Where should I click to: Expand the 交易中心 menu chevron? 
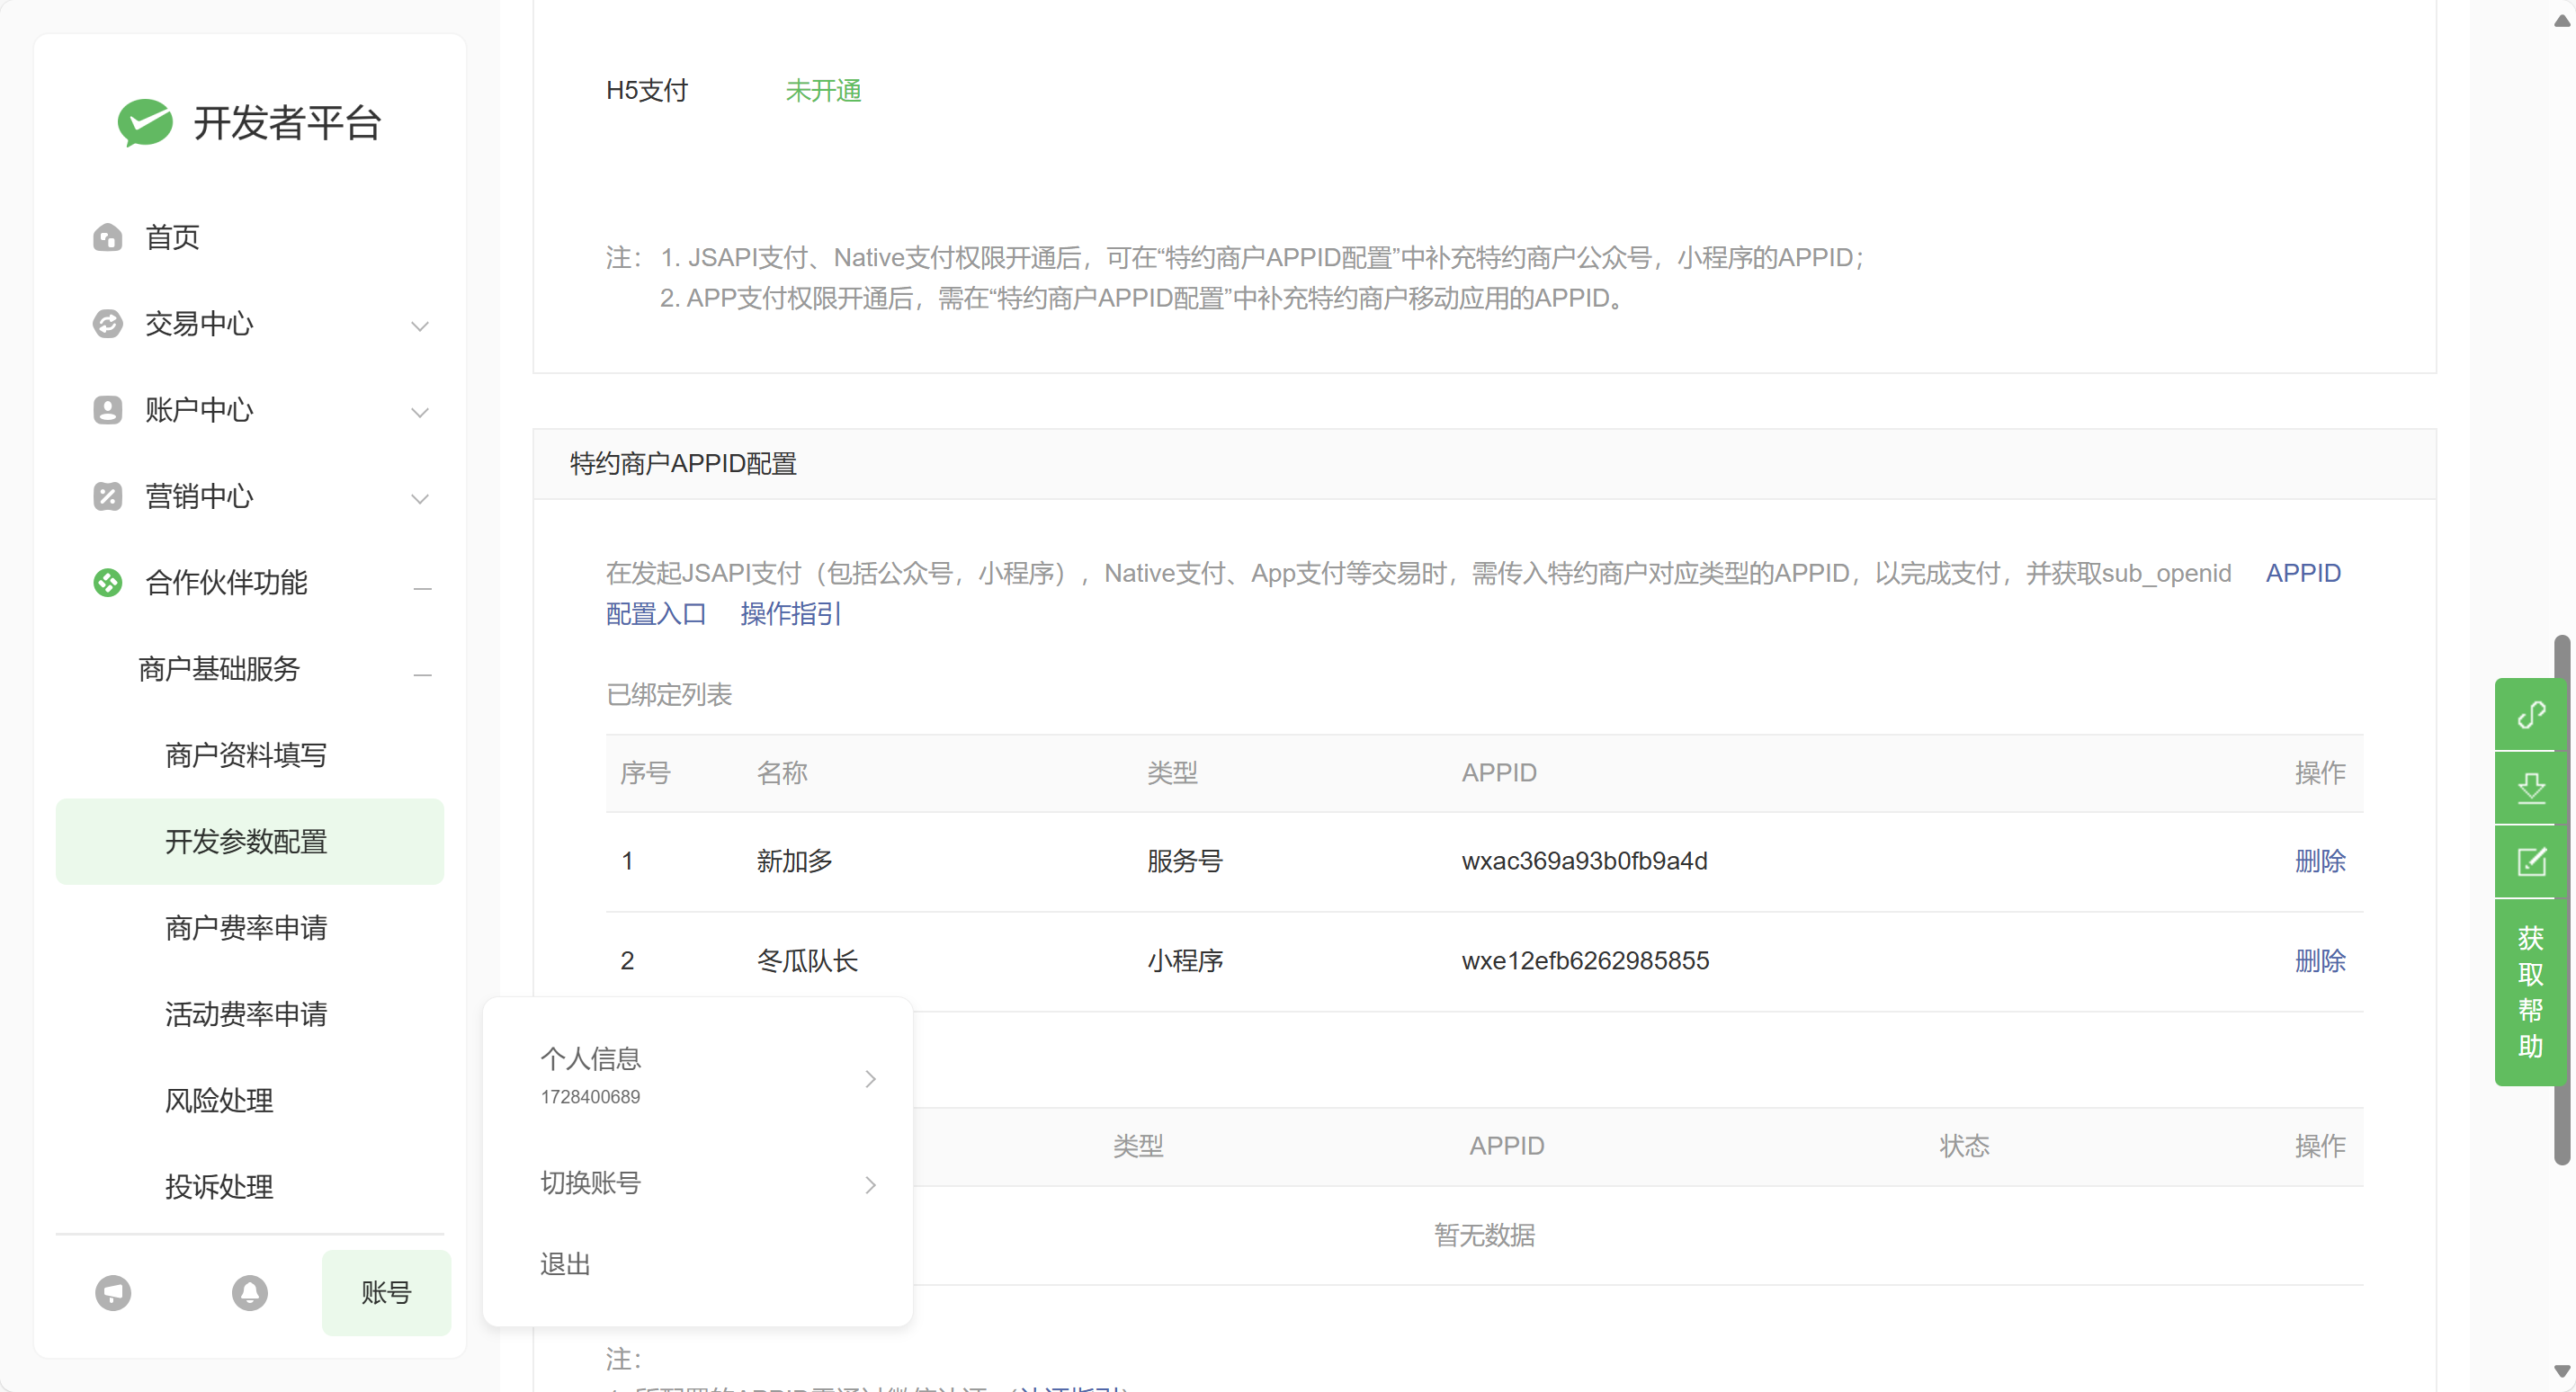420,326
